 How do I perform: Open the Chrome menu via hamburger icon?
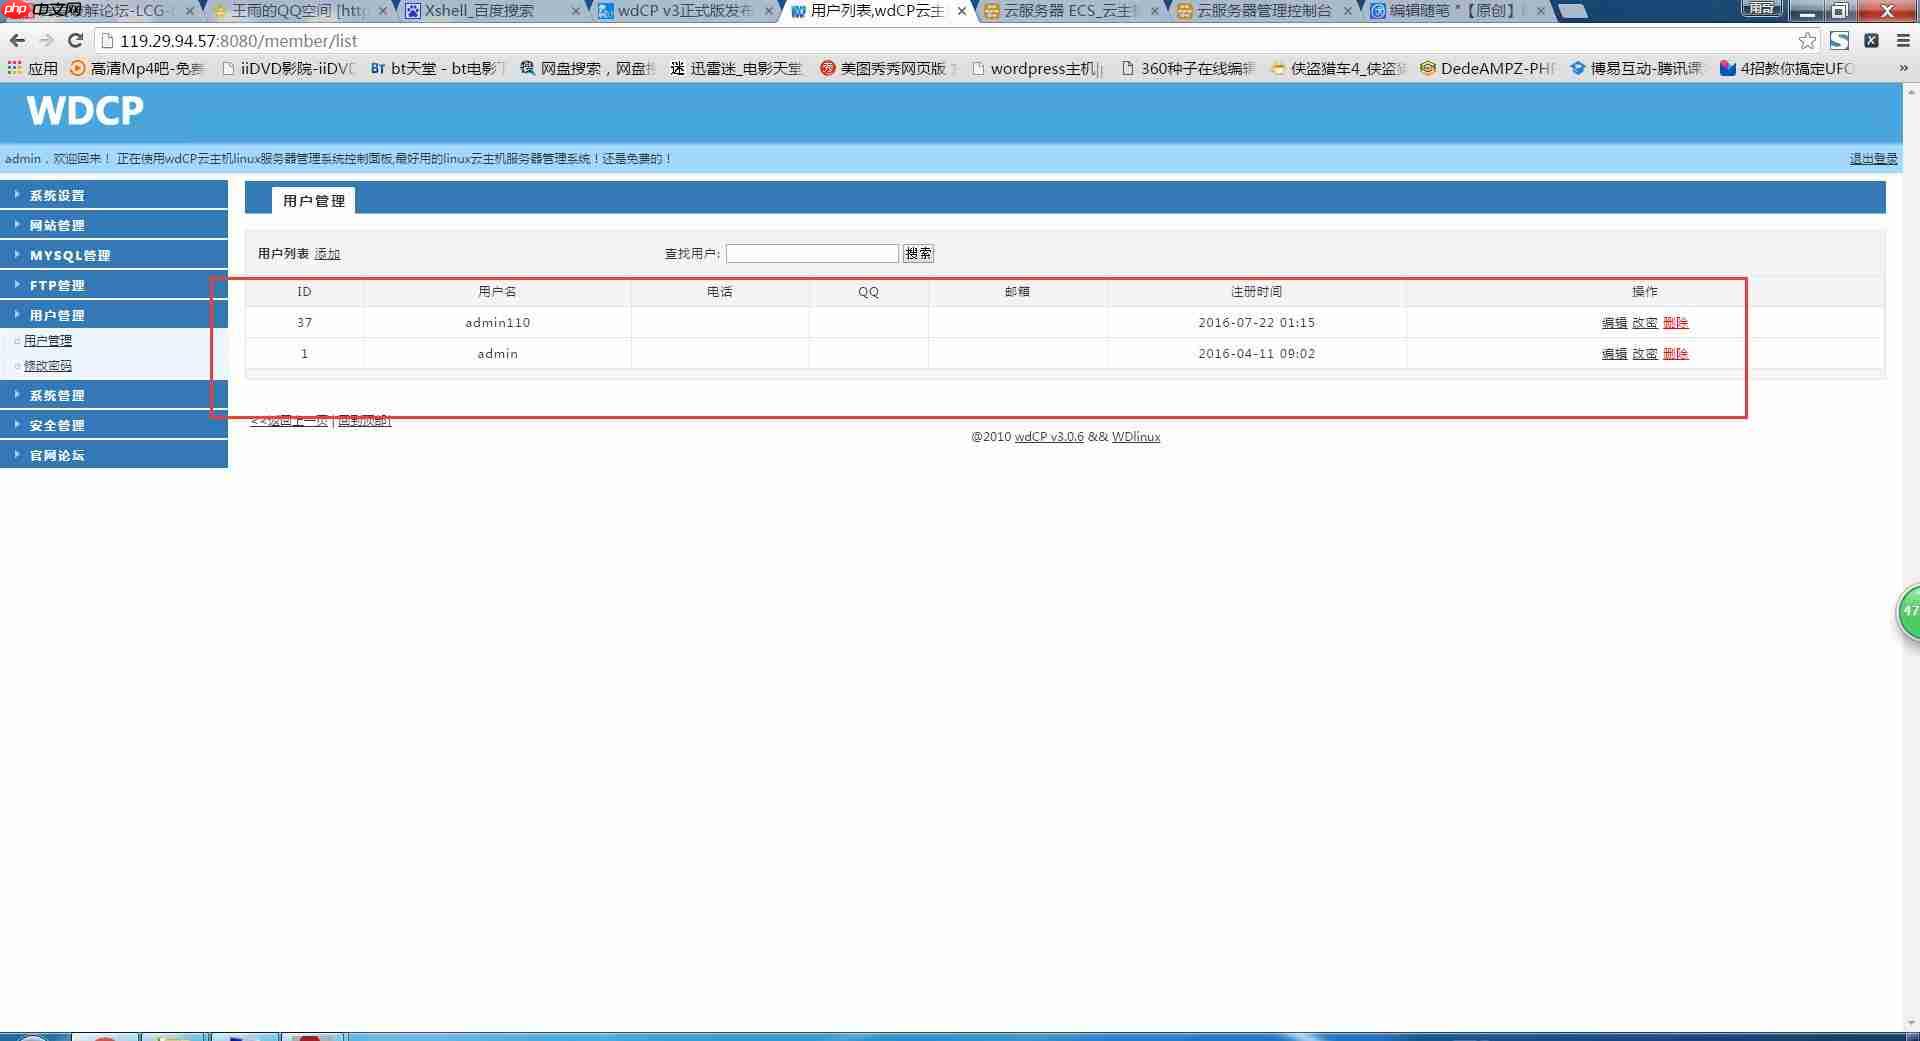point(1901,41)
